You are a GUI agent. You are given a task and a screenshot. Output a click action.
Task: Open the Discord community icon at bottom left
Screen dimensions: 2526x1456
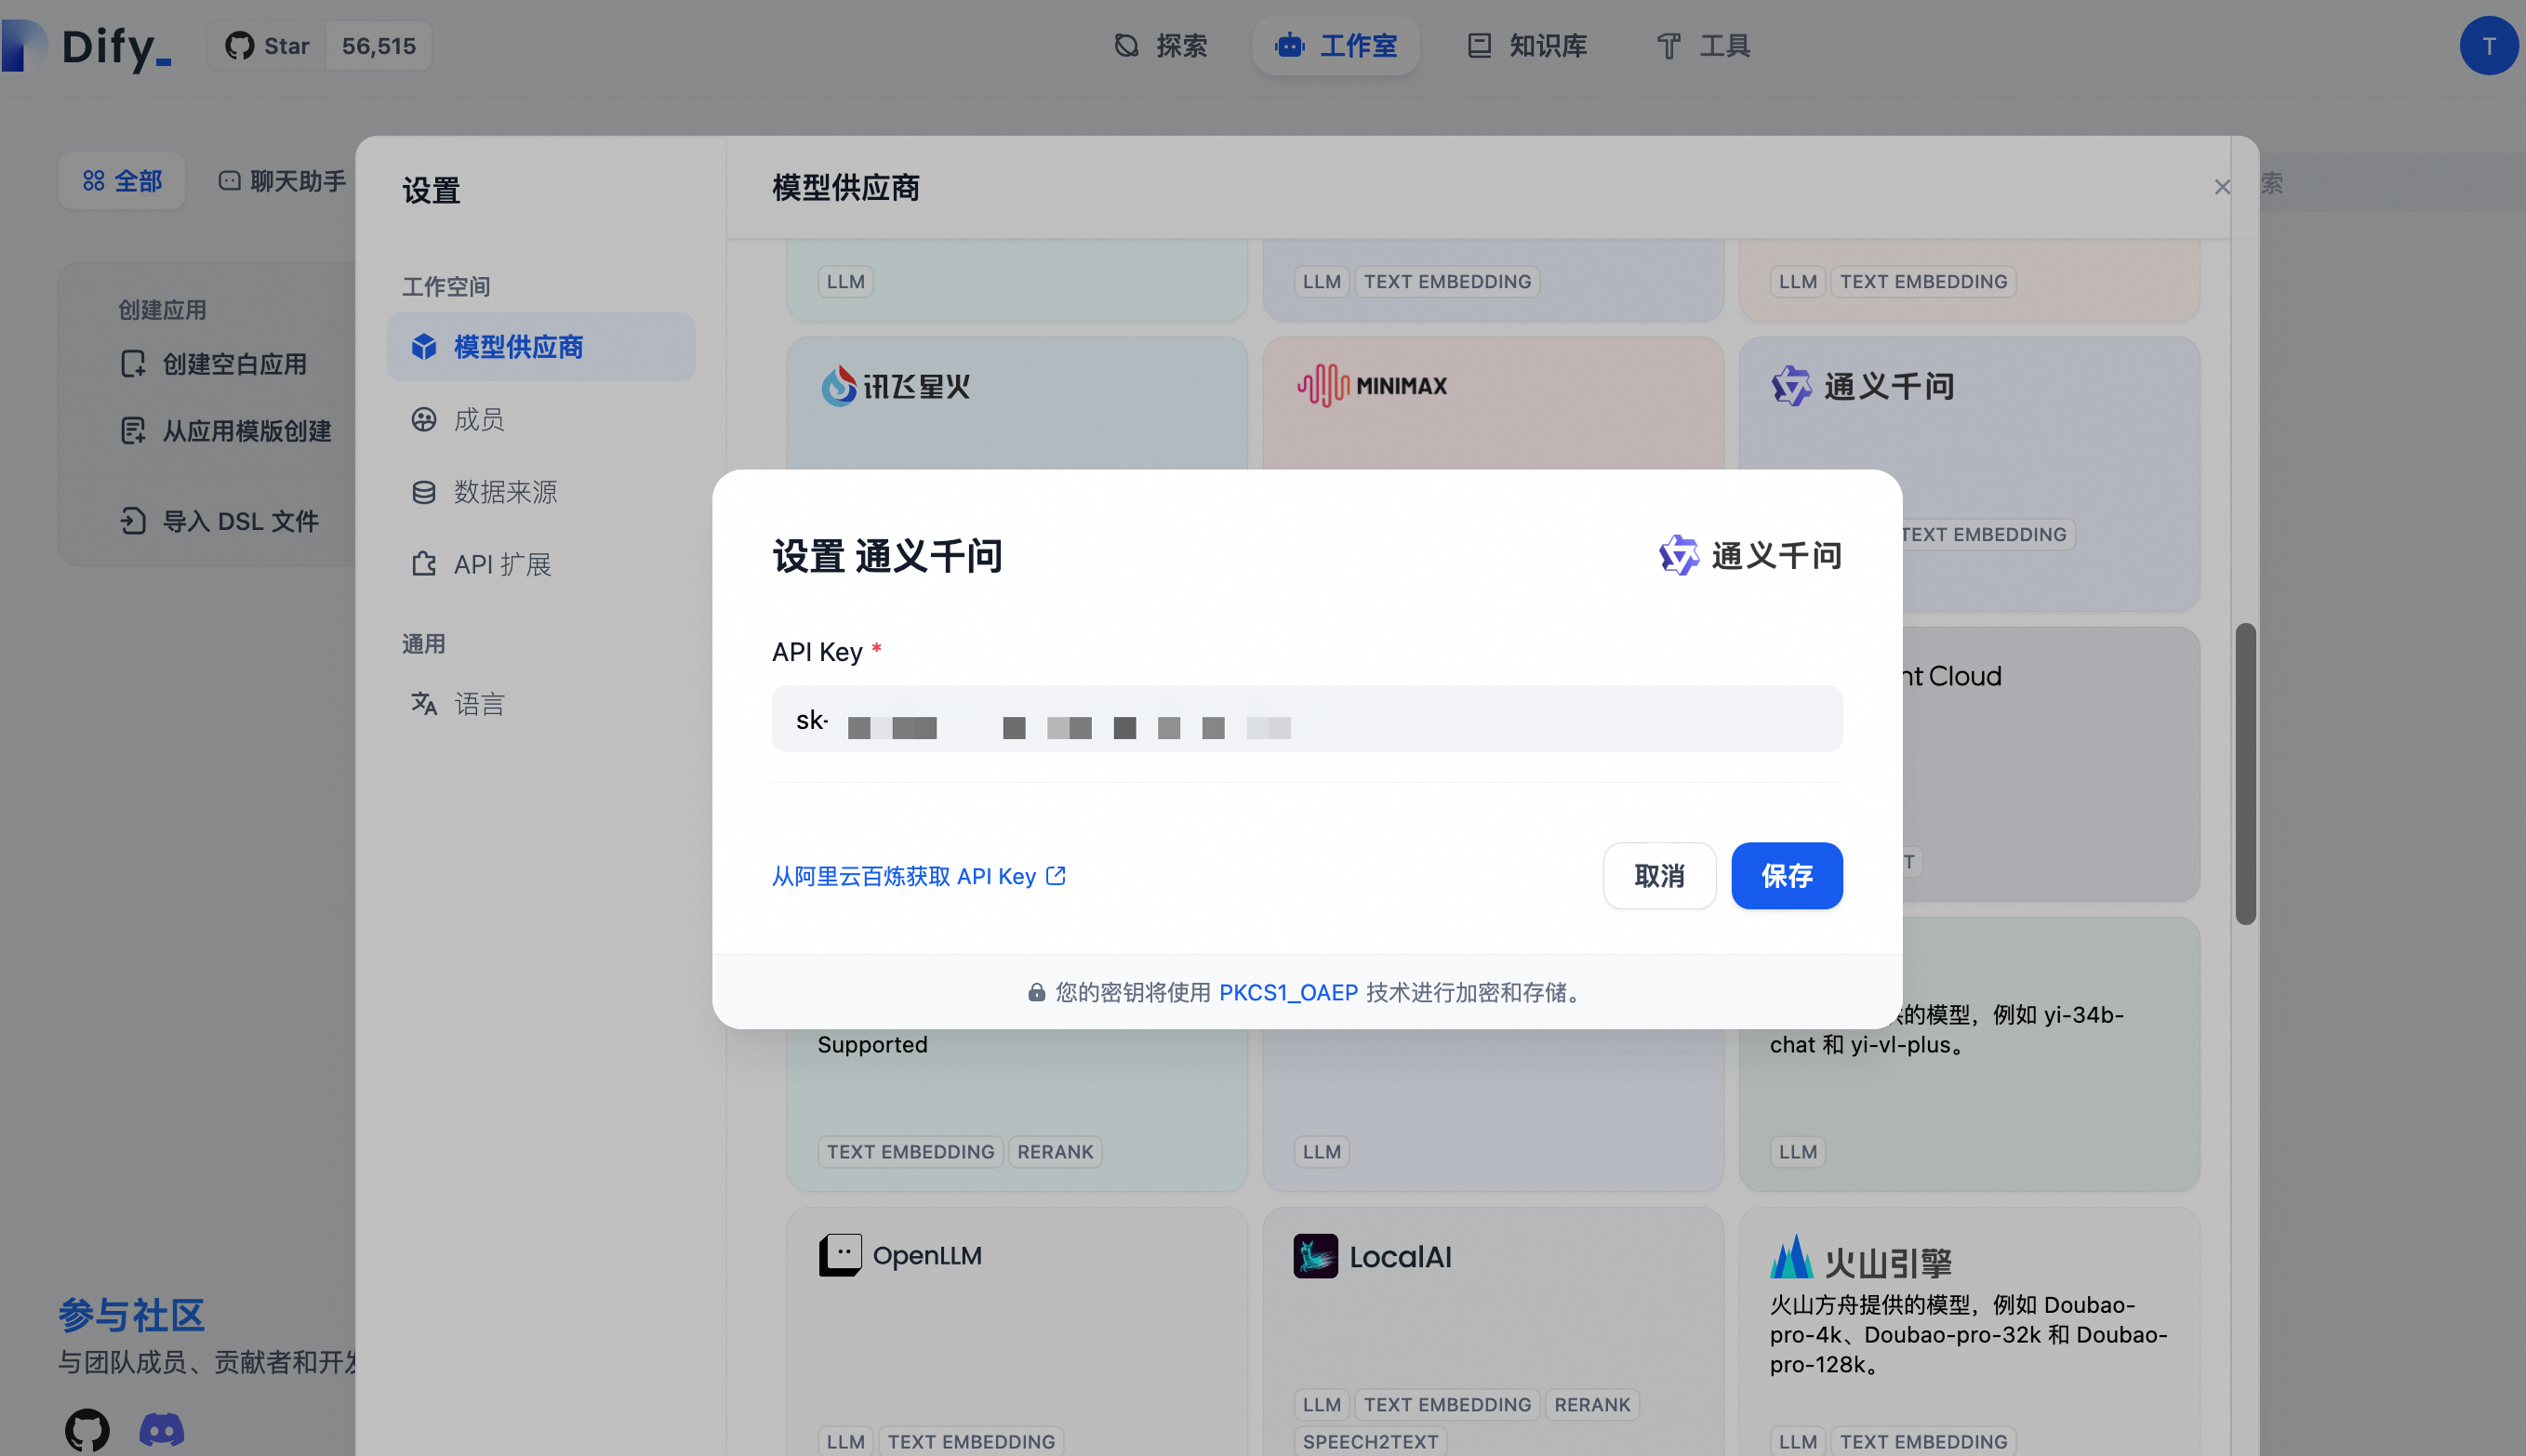163,1430
